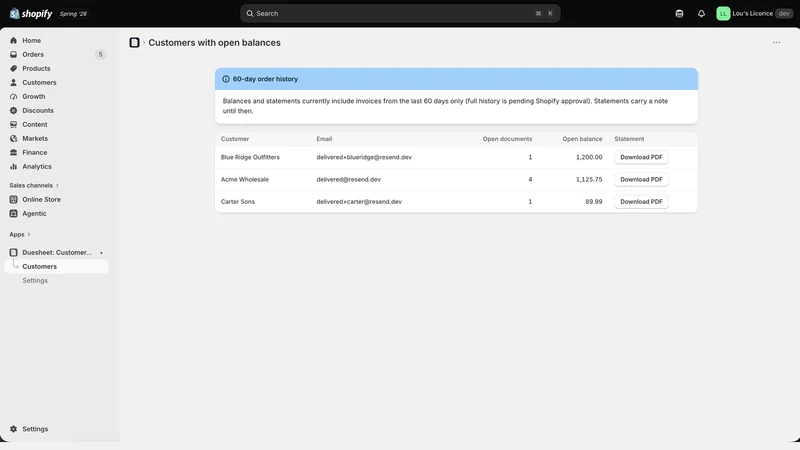Screen dimensions: 800x450
Task: Click the Settings gear icon
Action: (x=13, y=429)
